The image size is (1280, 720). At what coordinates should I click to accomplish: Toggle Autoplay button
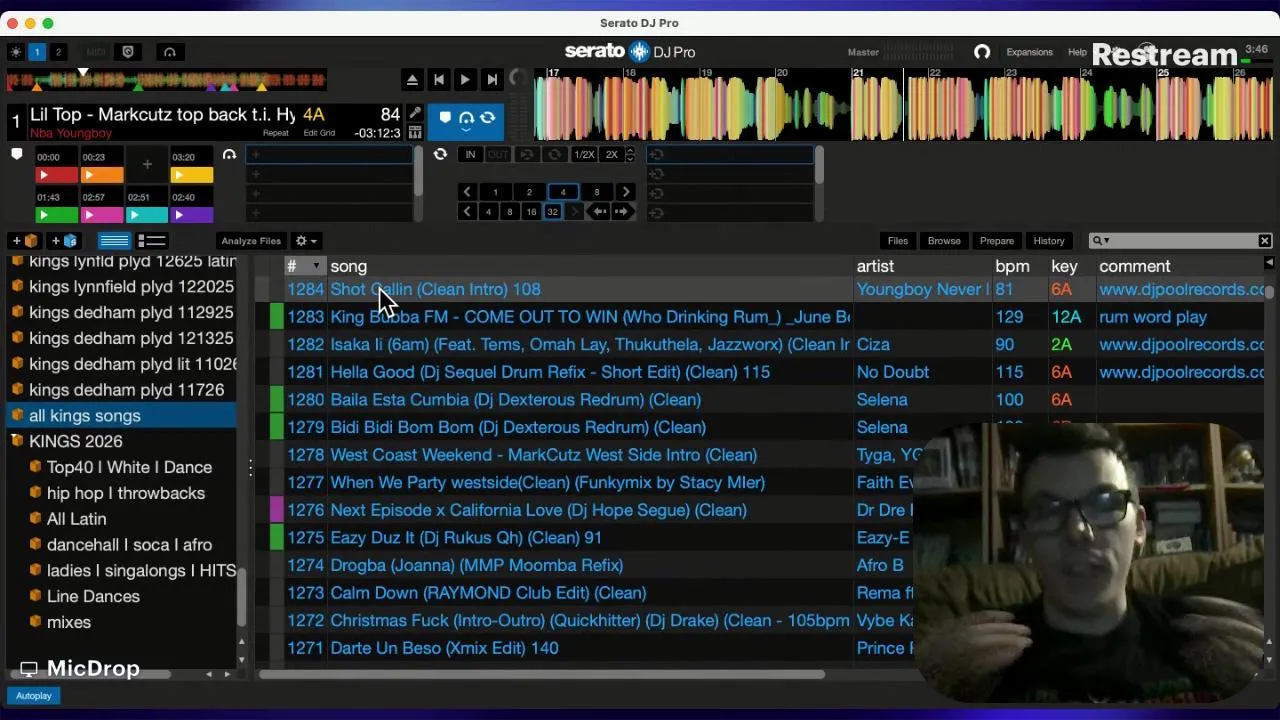(x=34, y=696)
